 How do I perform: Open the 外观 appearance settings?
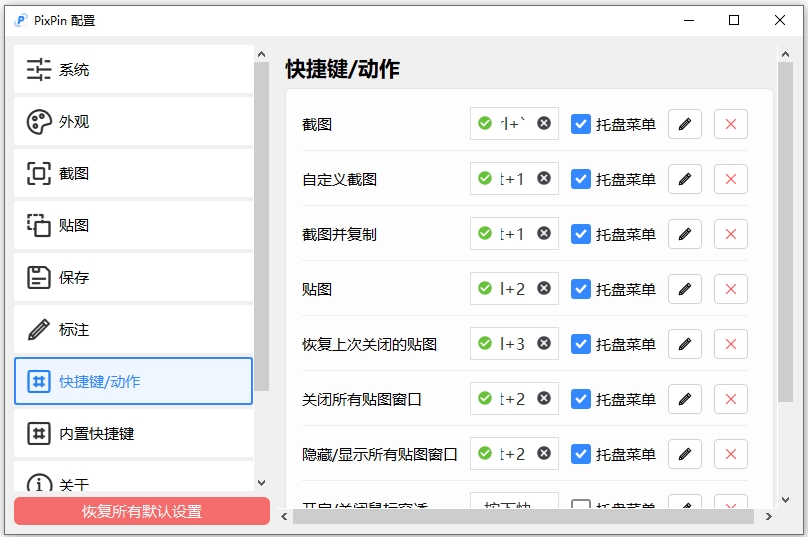[x=133, y=121]
